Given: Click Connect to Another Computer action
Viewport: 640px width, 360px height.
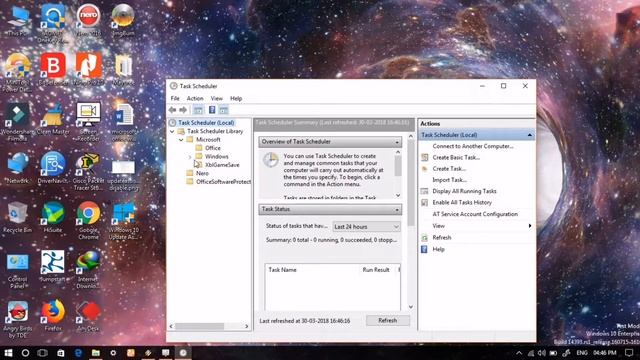Looking at the screenshot, I should [x=473, y=146].
